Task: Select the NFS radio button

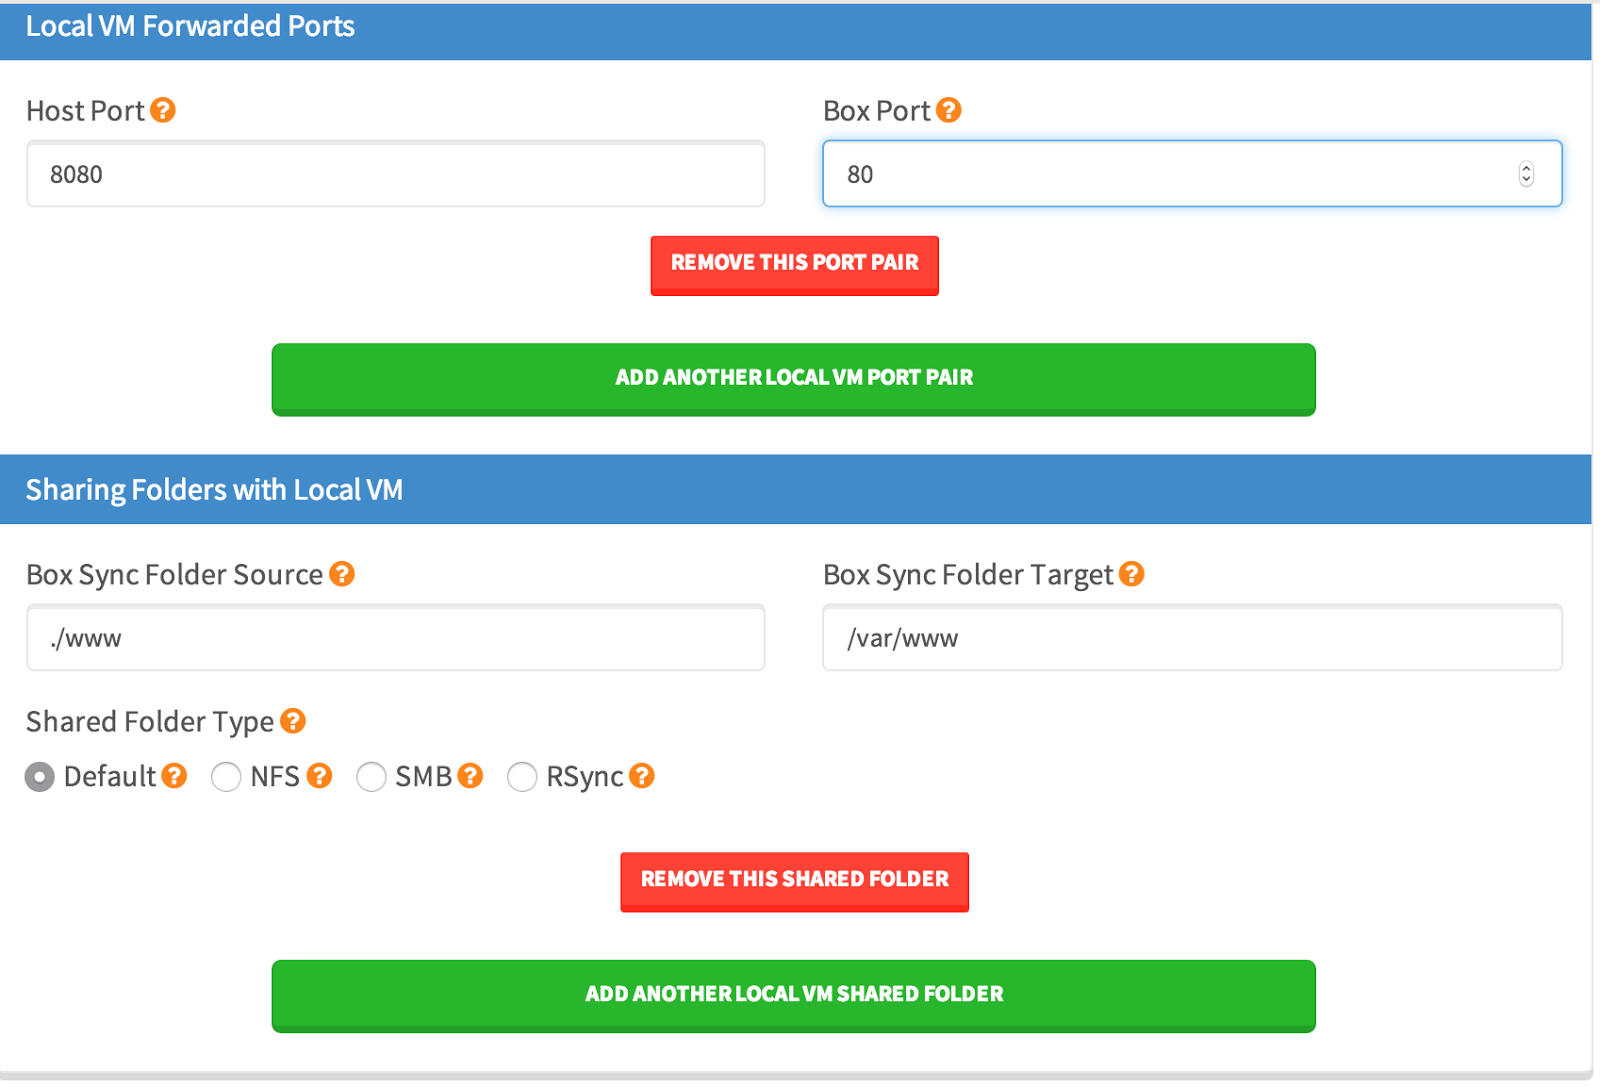Action: pyautogui.click(x=226, y=777)
